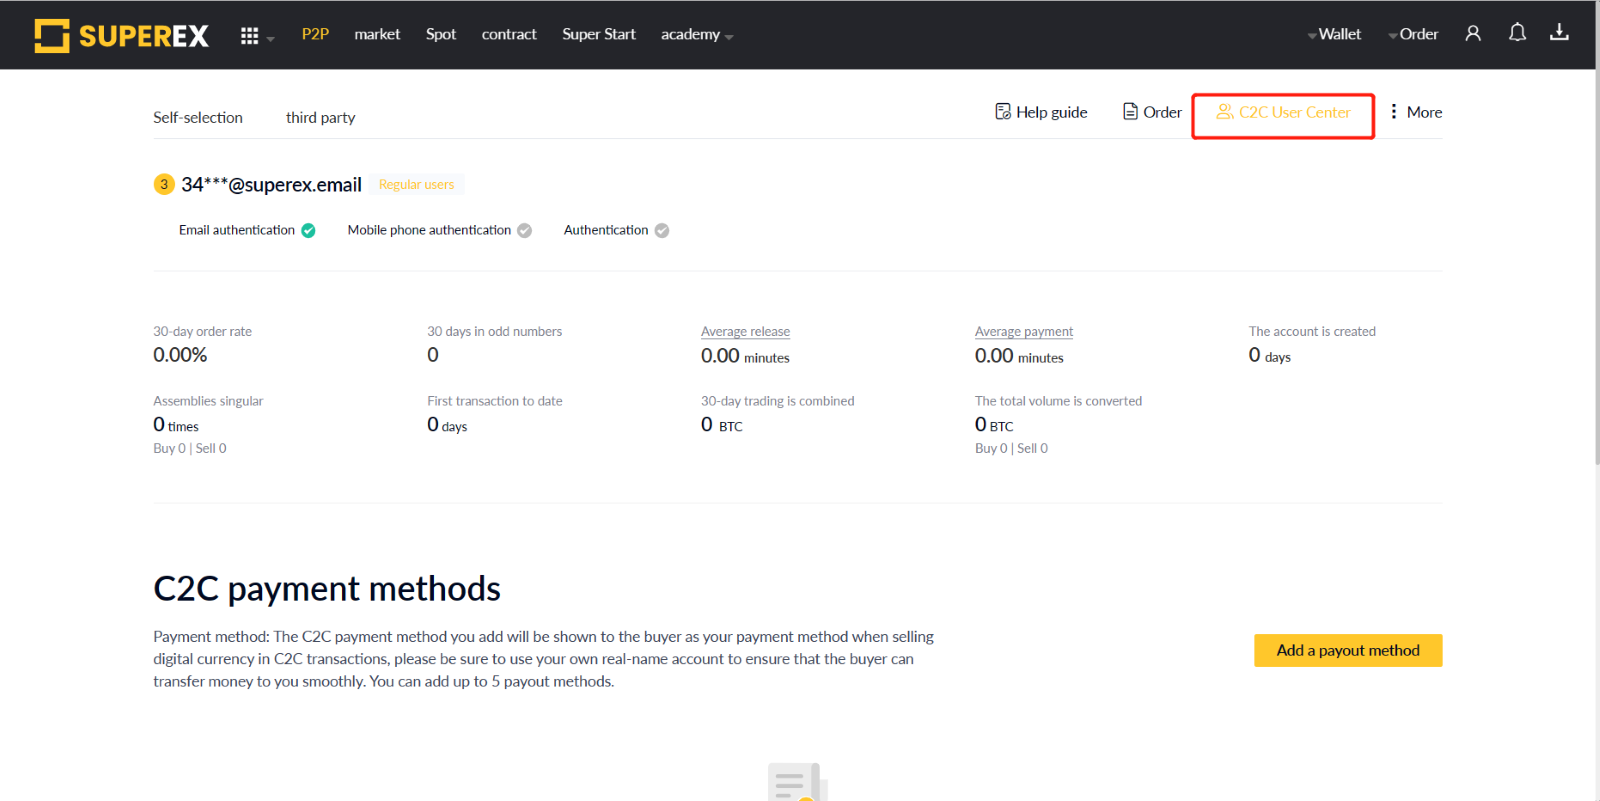Viewport: 1600px width, 801px height.
Task: Click the Email authentication label
Action: [x=237, y=230]
